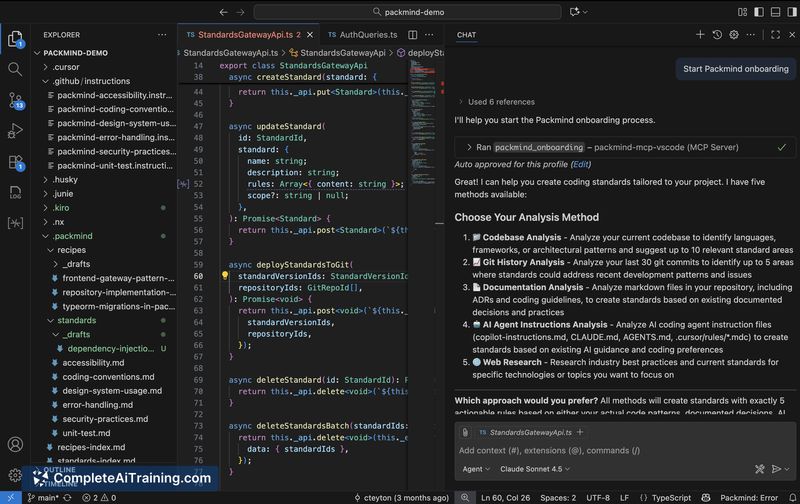800x504 pixels.
Task: Close the StandardsGatewayApi.ts editor tab
Action: point(310,35)
